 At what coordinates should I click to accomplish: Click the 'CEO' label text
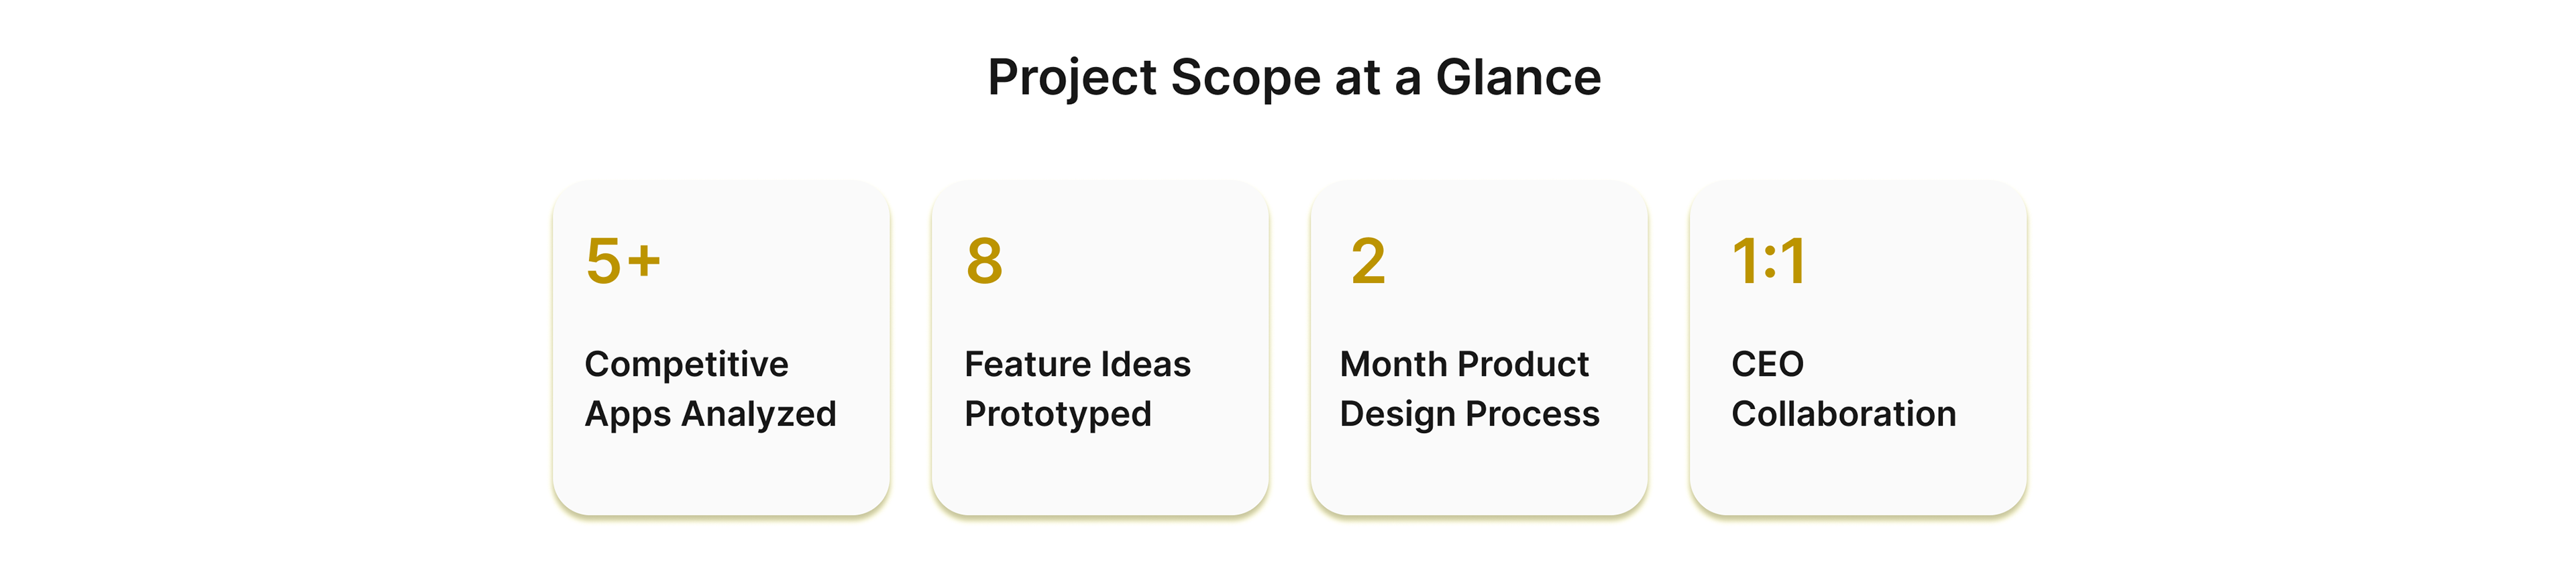(x=1767, y=364)
